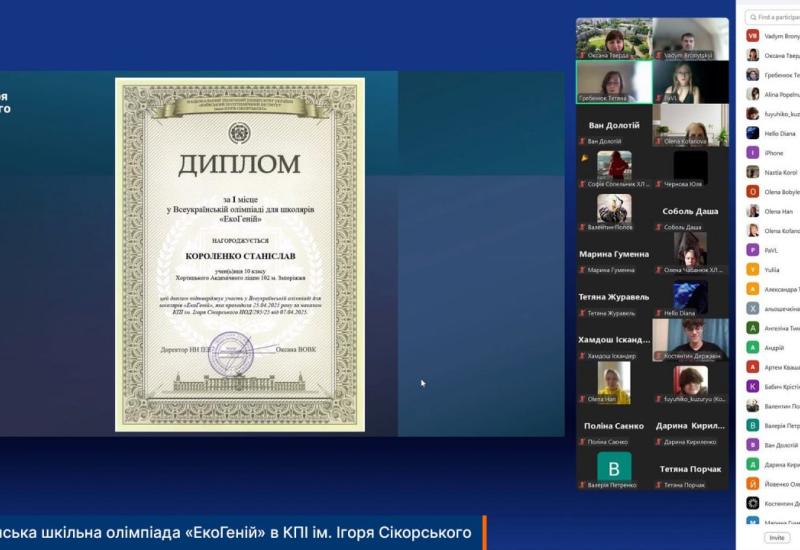
Task: Select the Костянтин Державін video tile
Action: click(691, 339)
